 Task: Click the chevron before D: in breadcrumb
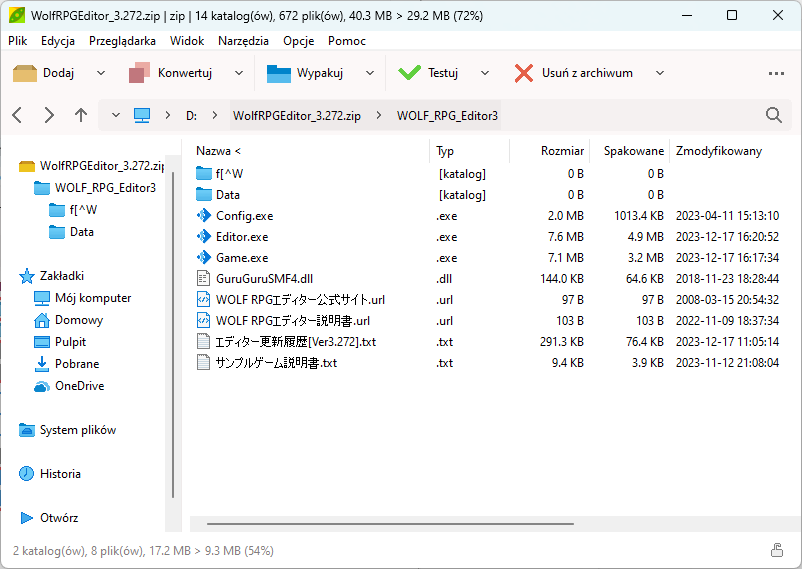168,116
